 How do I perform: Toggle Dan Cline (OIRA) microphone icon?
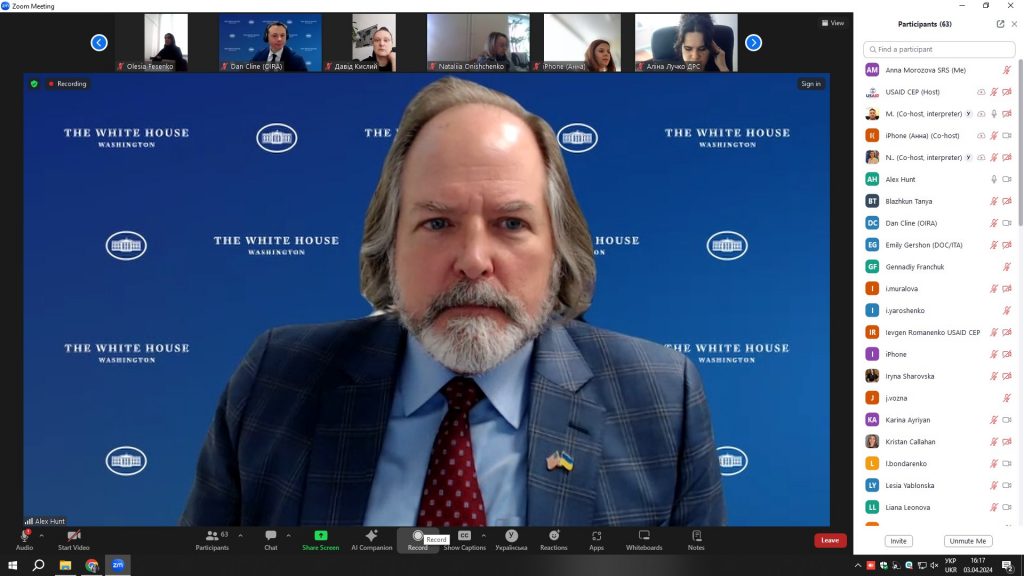[994, 223]
